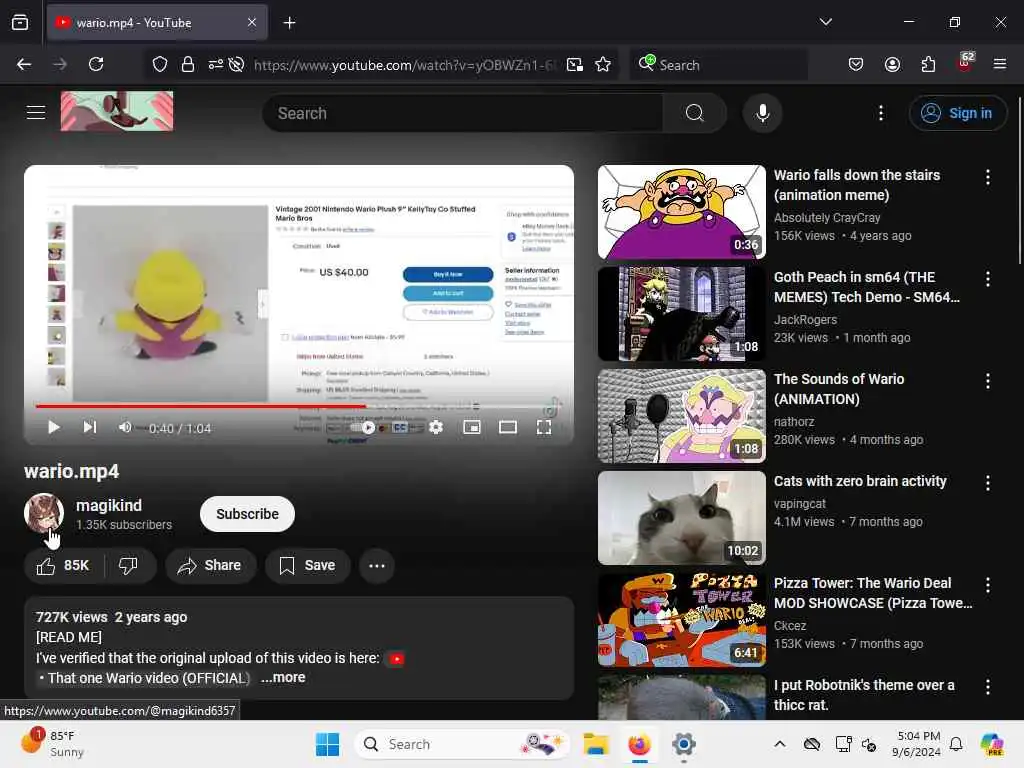The image size is (1024, 768).
Task: Click the YouTube search magnifier button
Action: tap(694, 113)
